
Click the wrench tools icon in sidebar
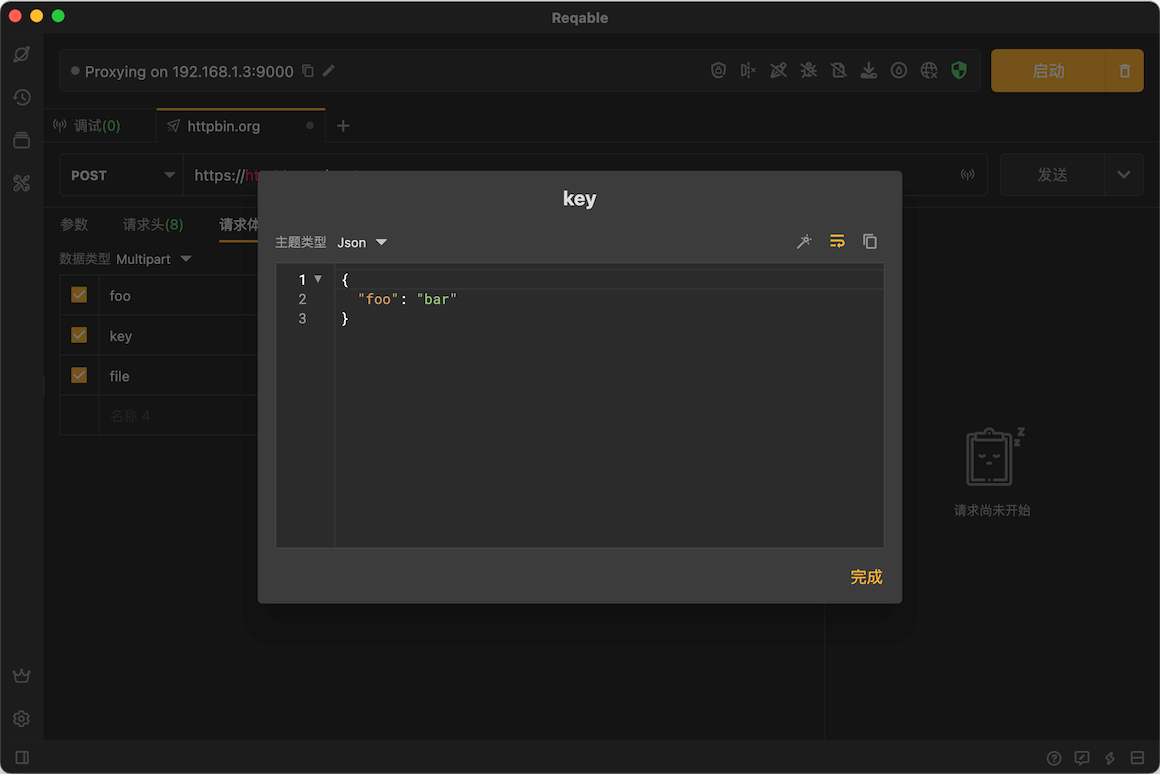[21, 183]
